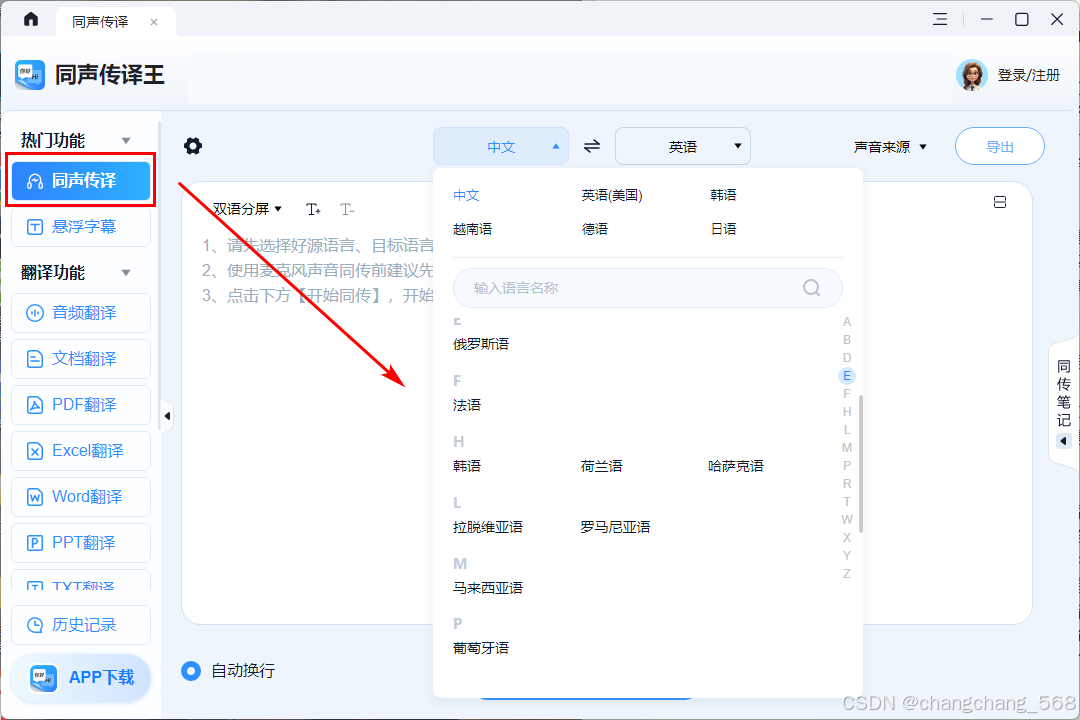Viewport: 1080px width, 720px height.
Task: Choose 英语(美国) language
Action: [x=612, y=195]
